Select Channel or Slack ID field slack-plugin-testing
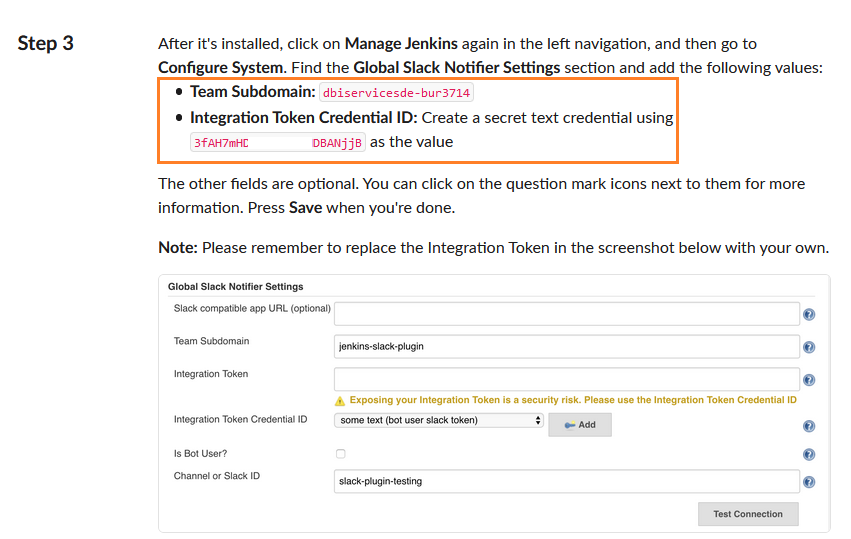 pos(567,481)
